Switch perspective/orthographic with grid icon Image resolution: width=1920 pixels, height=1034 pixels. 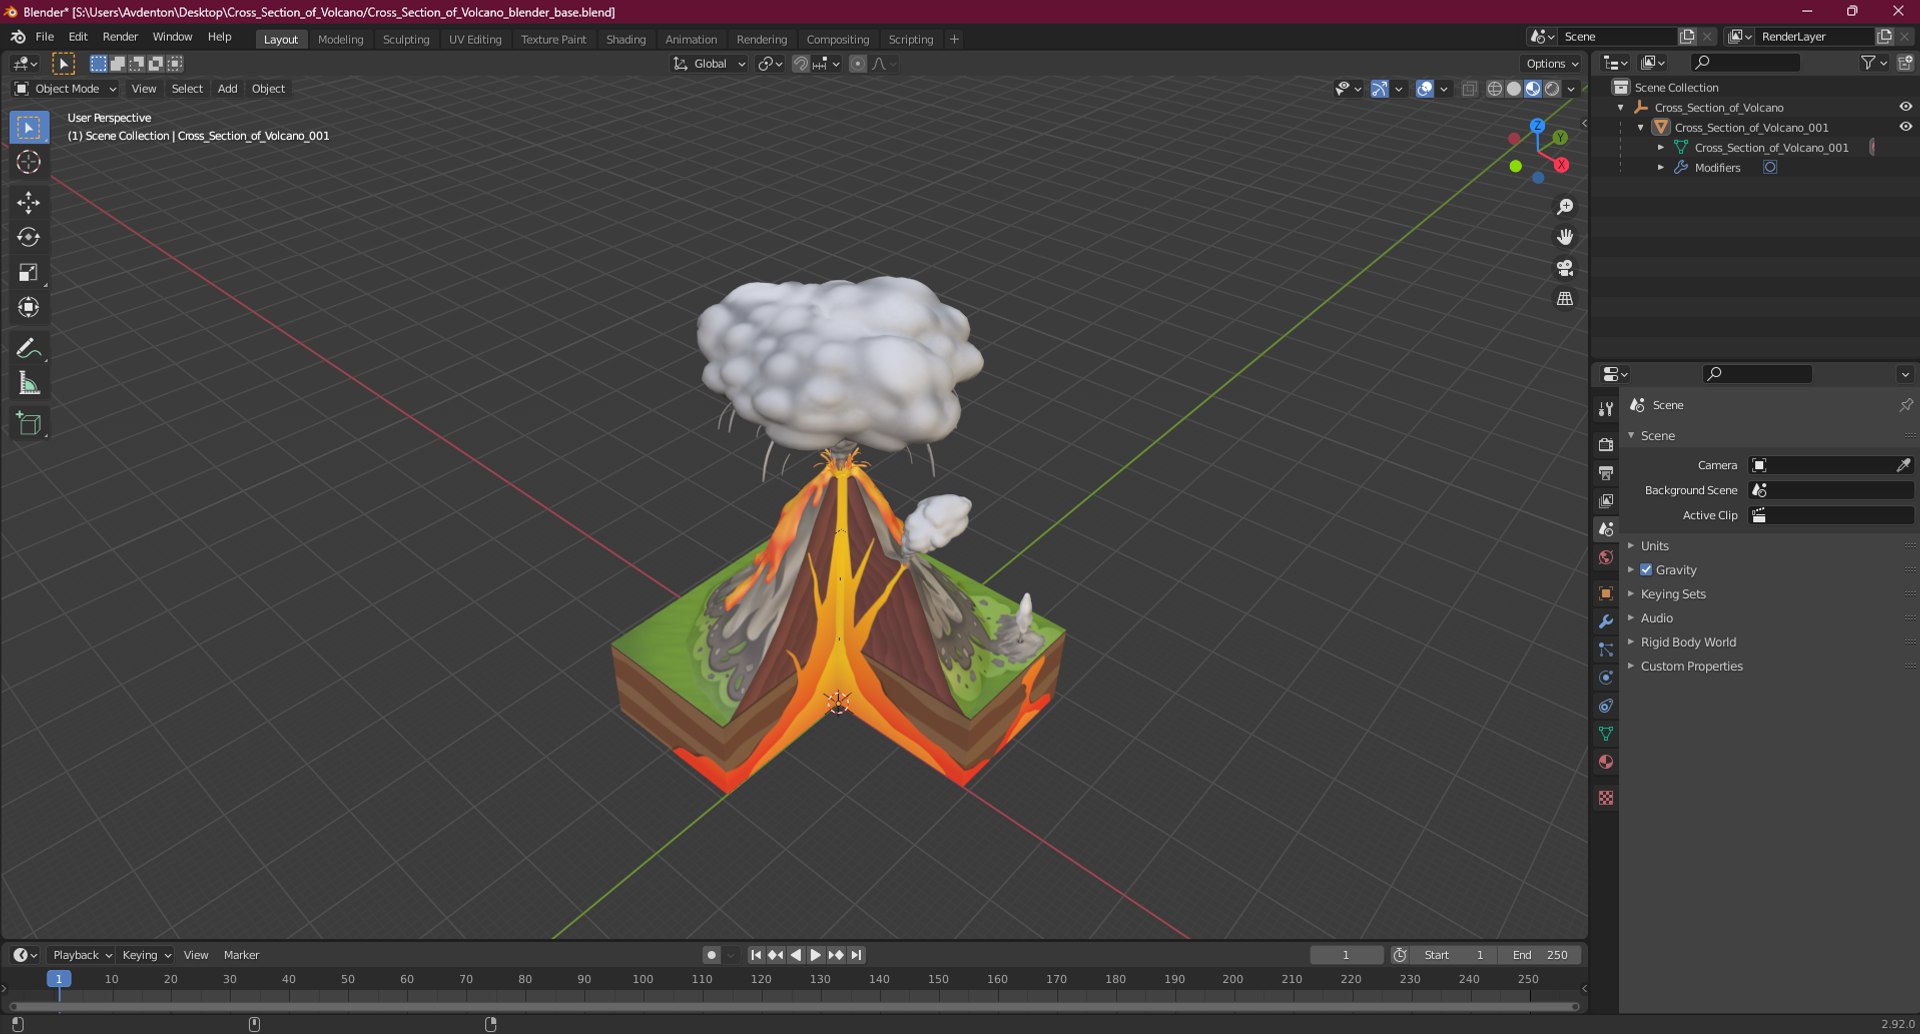(x=1565, y=299)
